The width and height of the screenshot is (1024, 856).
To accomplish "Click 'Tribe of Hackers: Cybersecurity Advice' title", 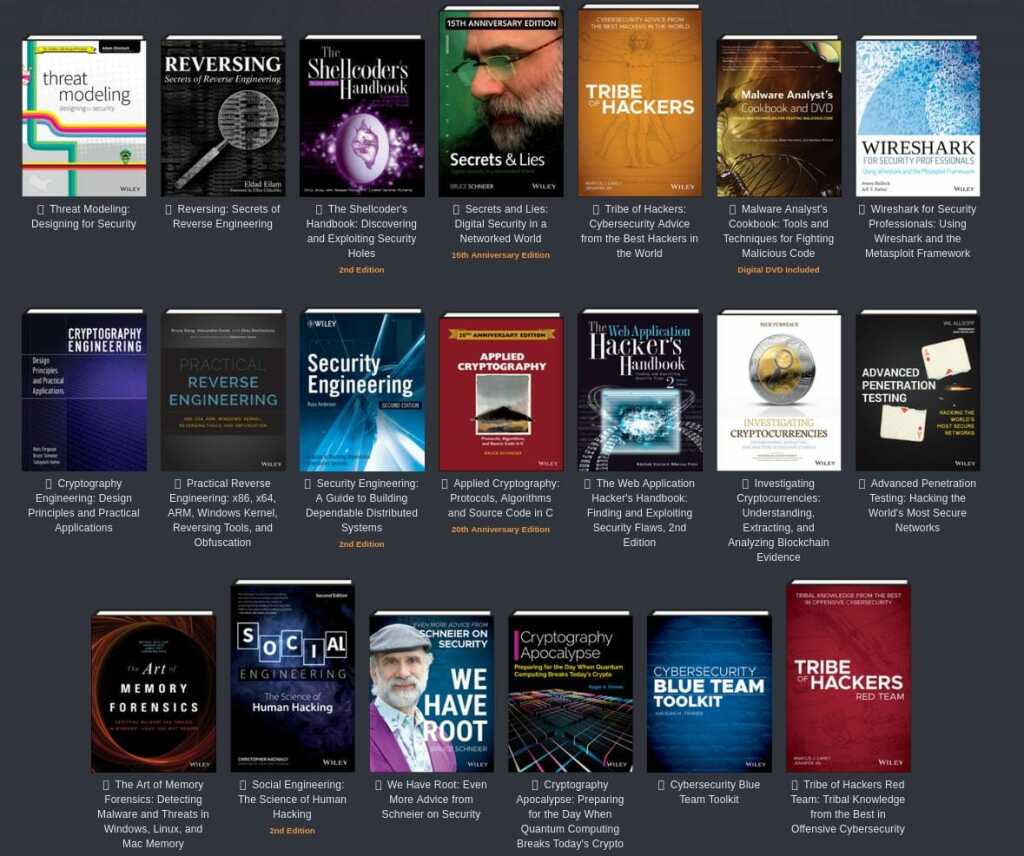I will [x=640, y=231].
